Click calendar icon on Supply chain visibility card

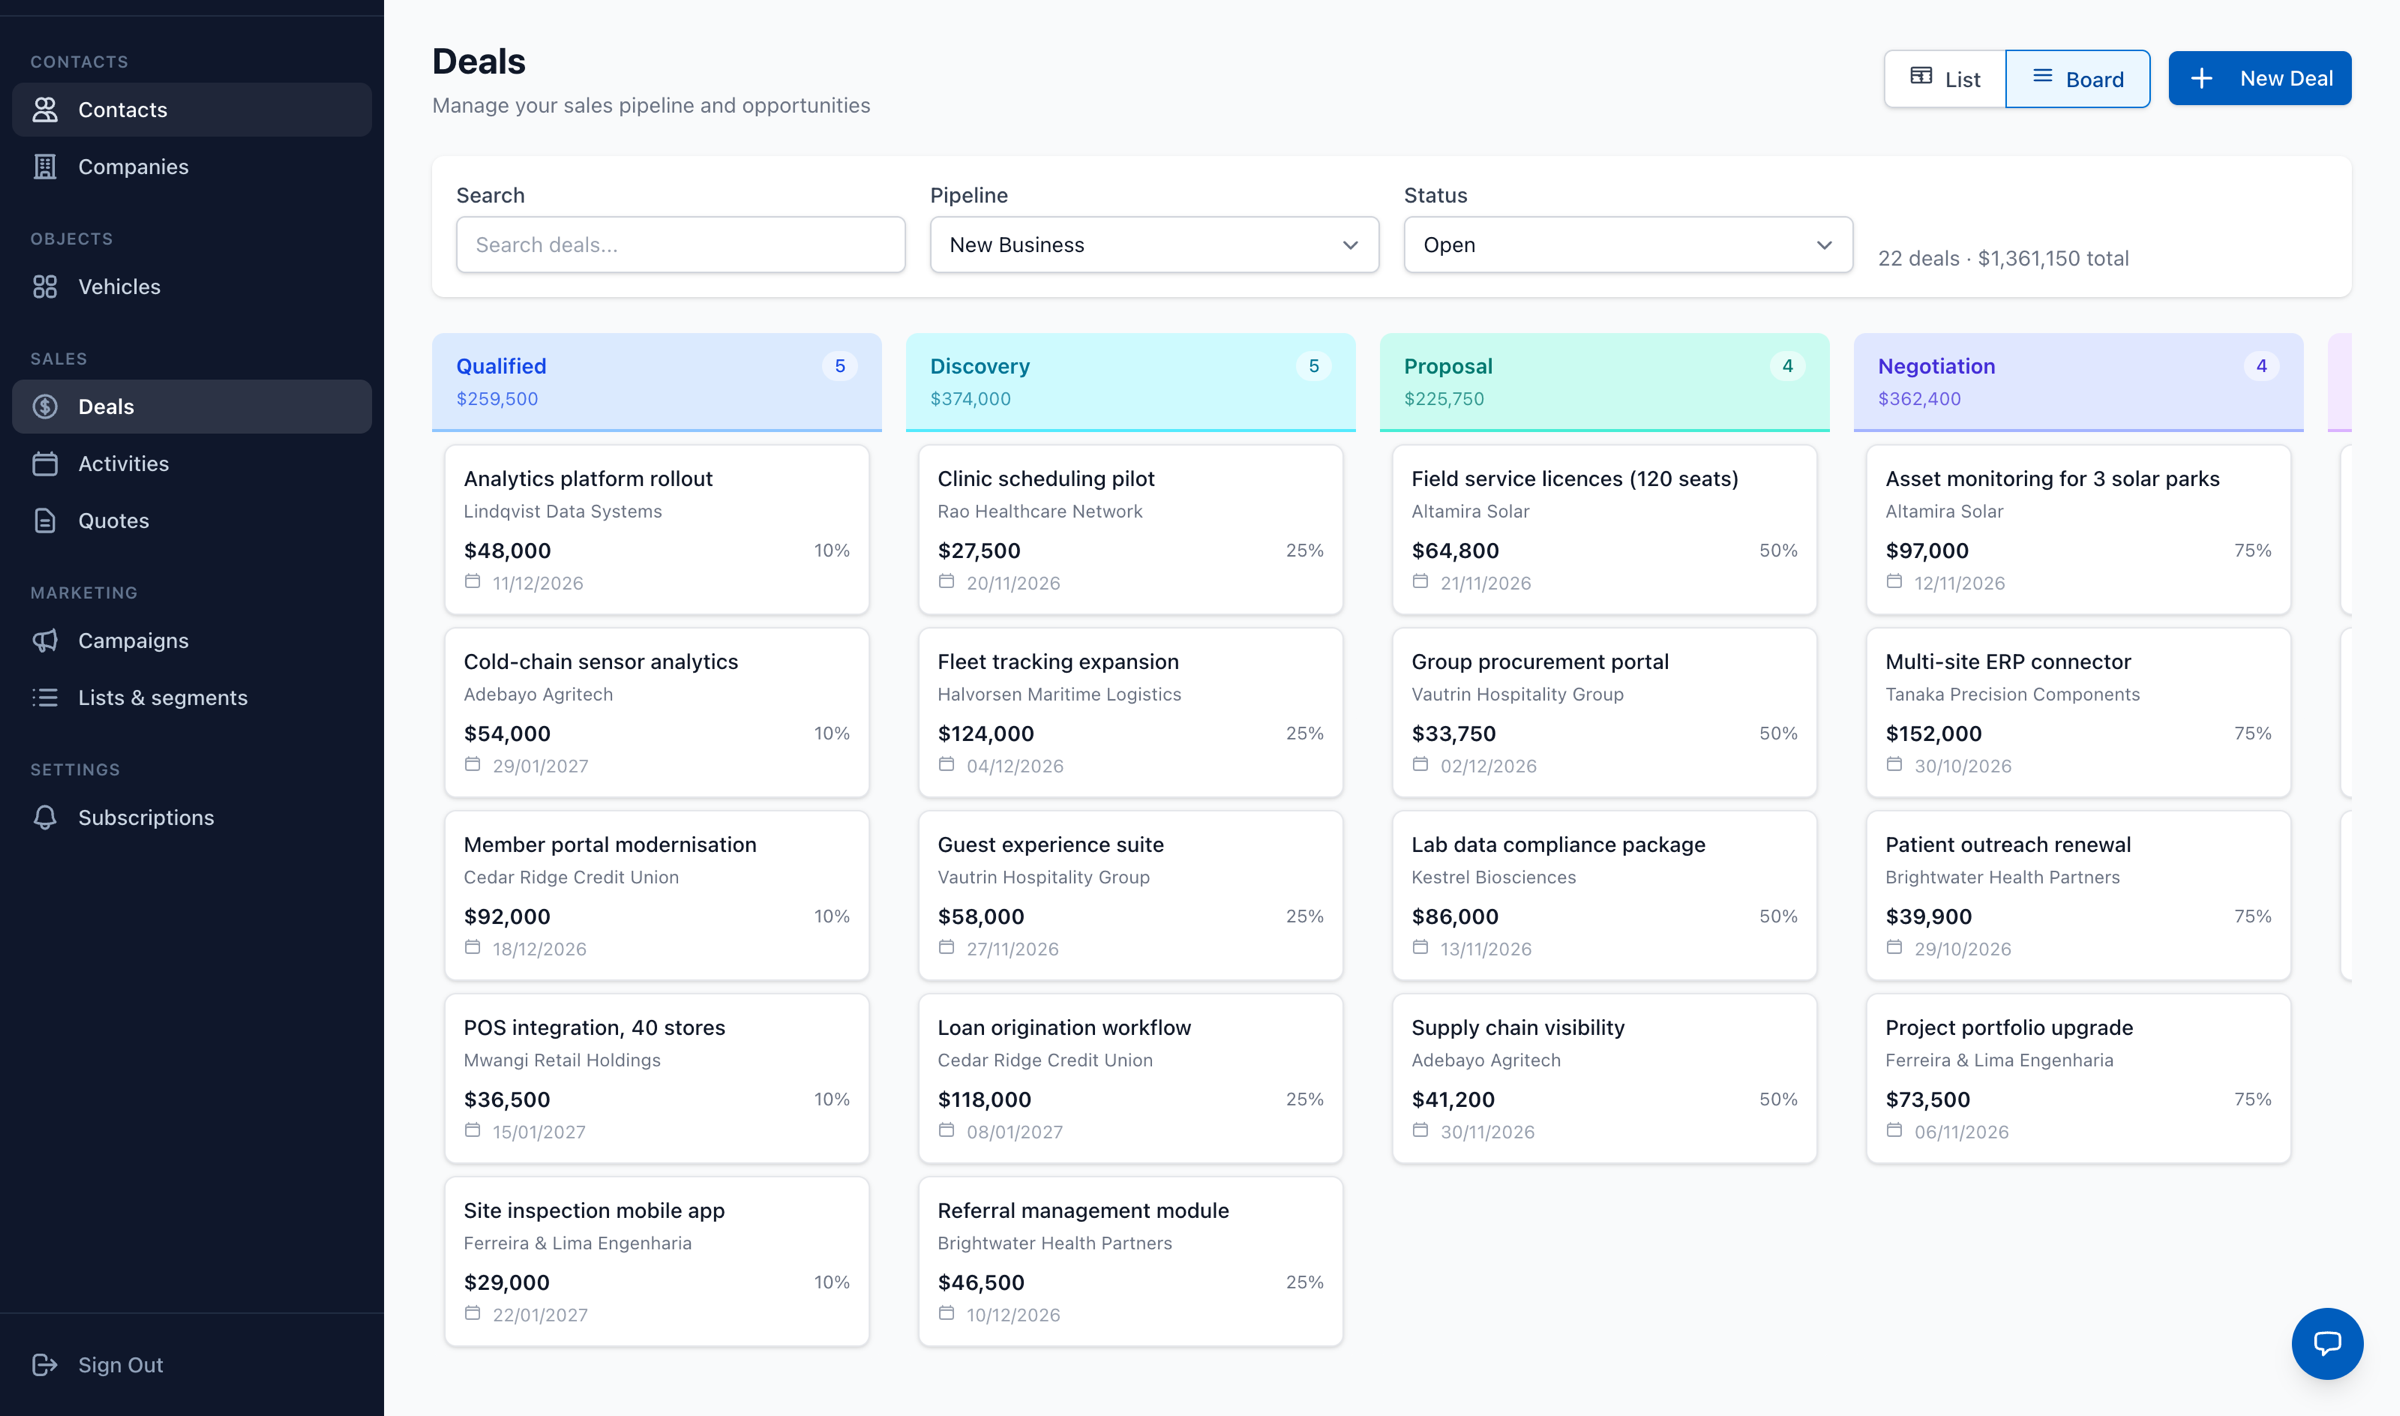tap(1421, 1130)
